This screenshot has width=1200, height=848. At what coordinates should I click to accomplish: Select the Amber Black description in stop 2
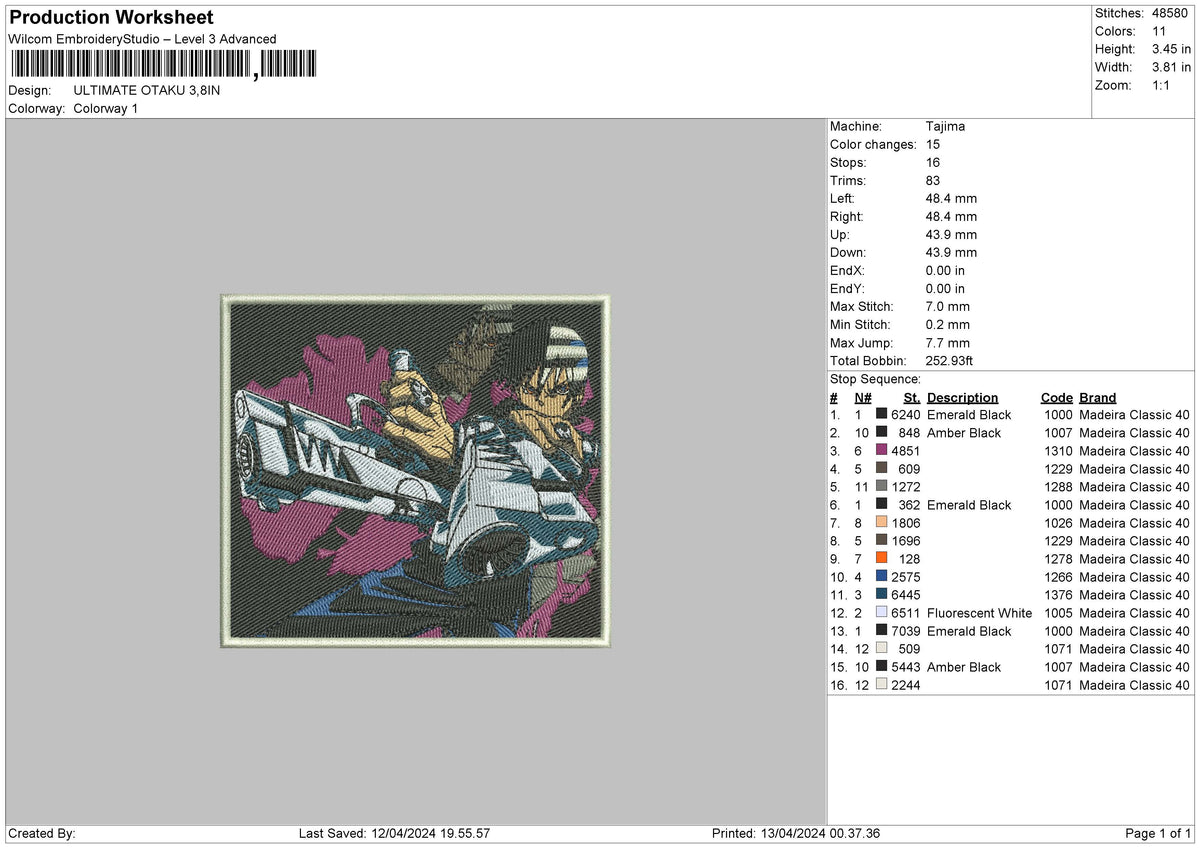click(x=964, y=433)
